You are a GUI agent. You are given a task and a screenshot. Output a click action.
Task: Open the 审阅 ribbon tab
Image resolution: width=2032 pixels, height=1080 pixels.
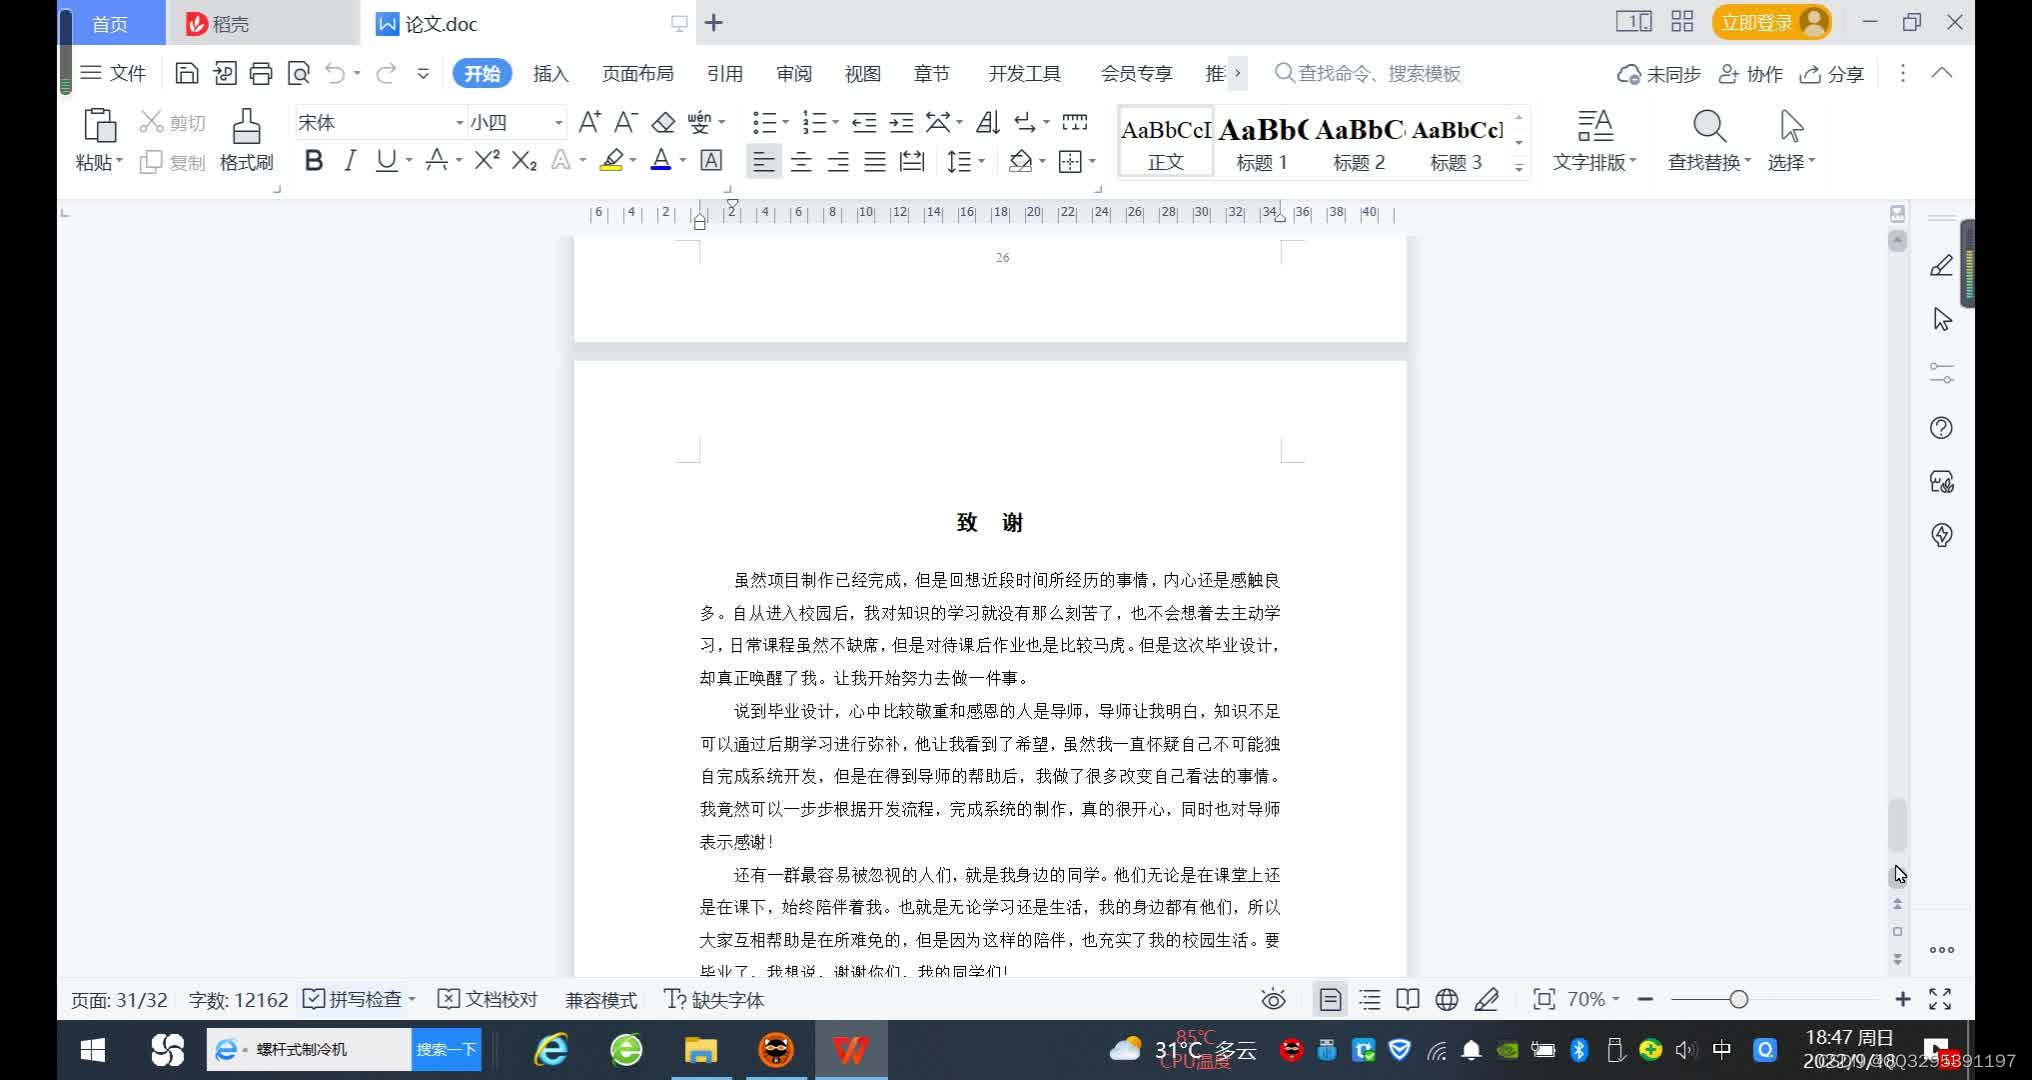794,74
